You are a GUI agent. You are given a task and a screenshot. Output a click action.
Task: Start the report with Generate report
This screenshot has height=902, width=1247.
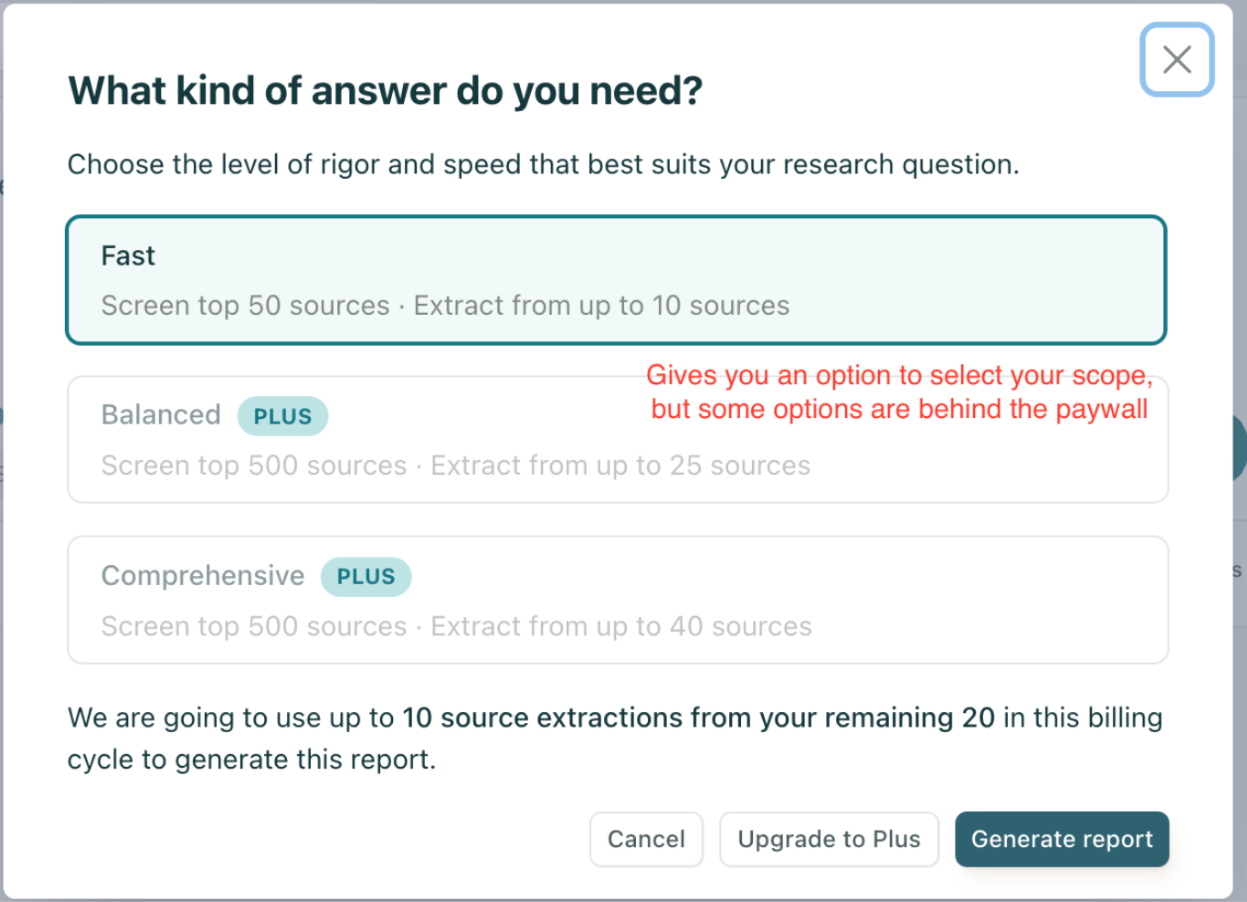tap(1061, 839)
